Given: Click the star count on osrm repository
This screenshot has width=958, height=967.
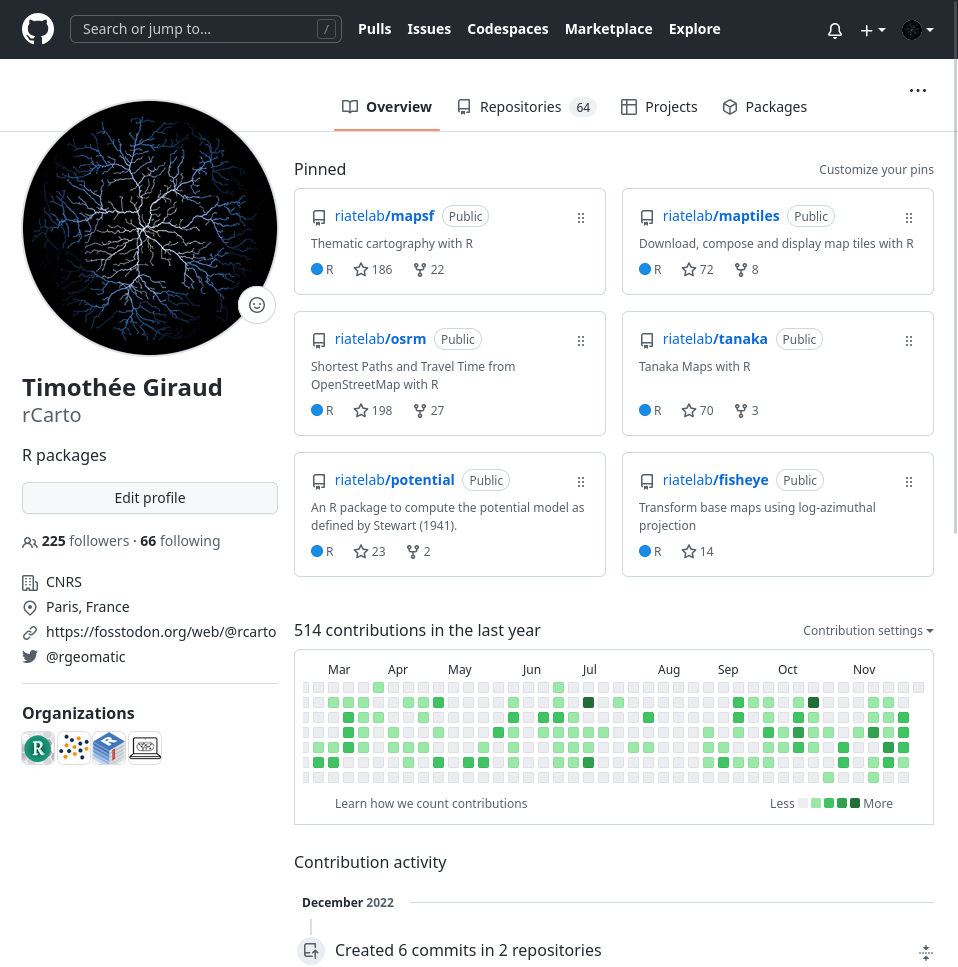Looking at the screenshot, I should point(373,410).
